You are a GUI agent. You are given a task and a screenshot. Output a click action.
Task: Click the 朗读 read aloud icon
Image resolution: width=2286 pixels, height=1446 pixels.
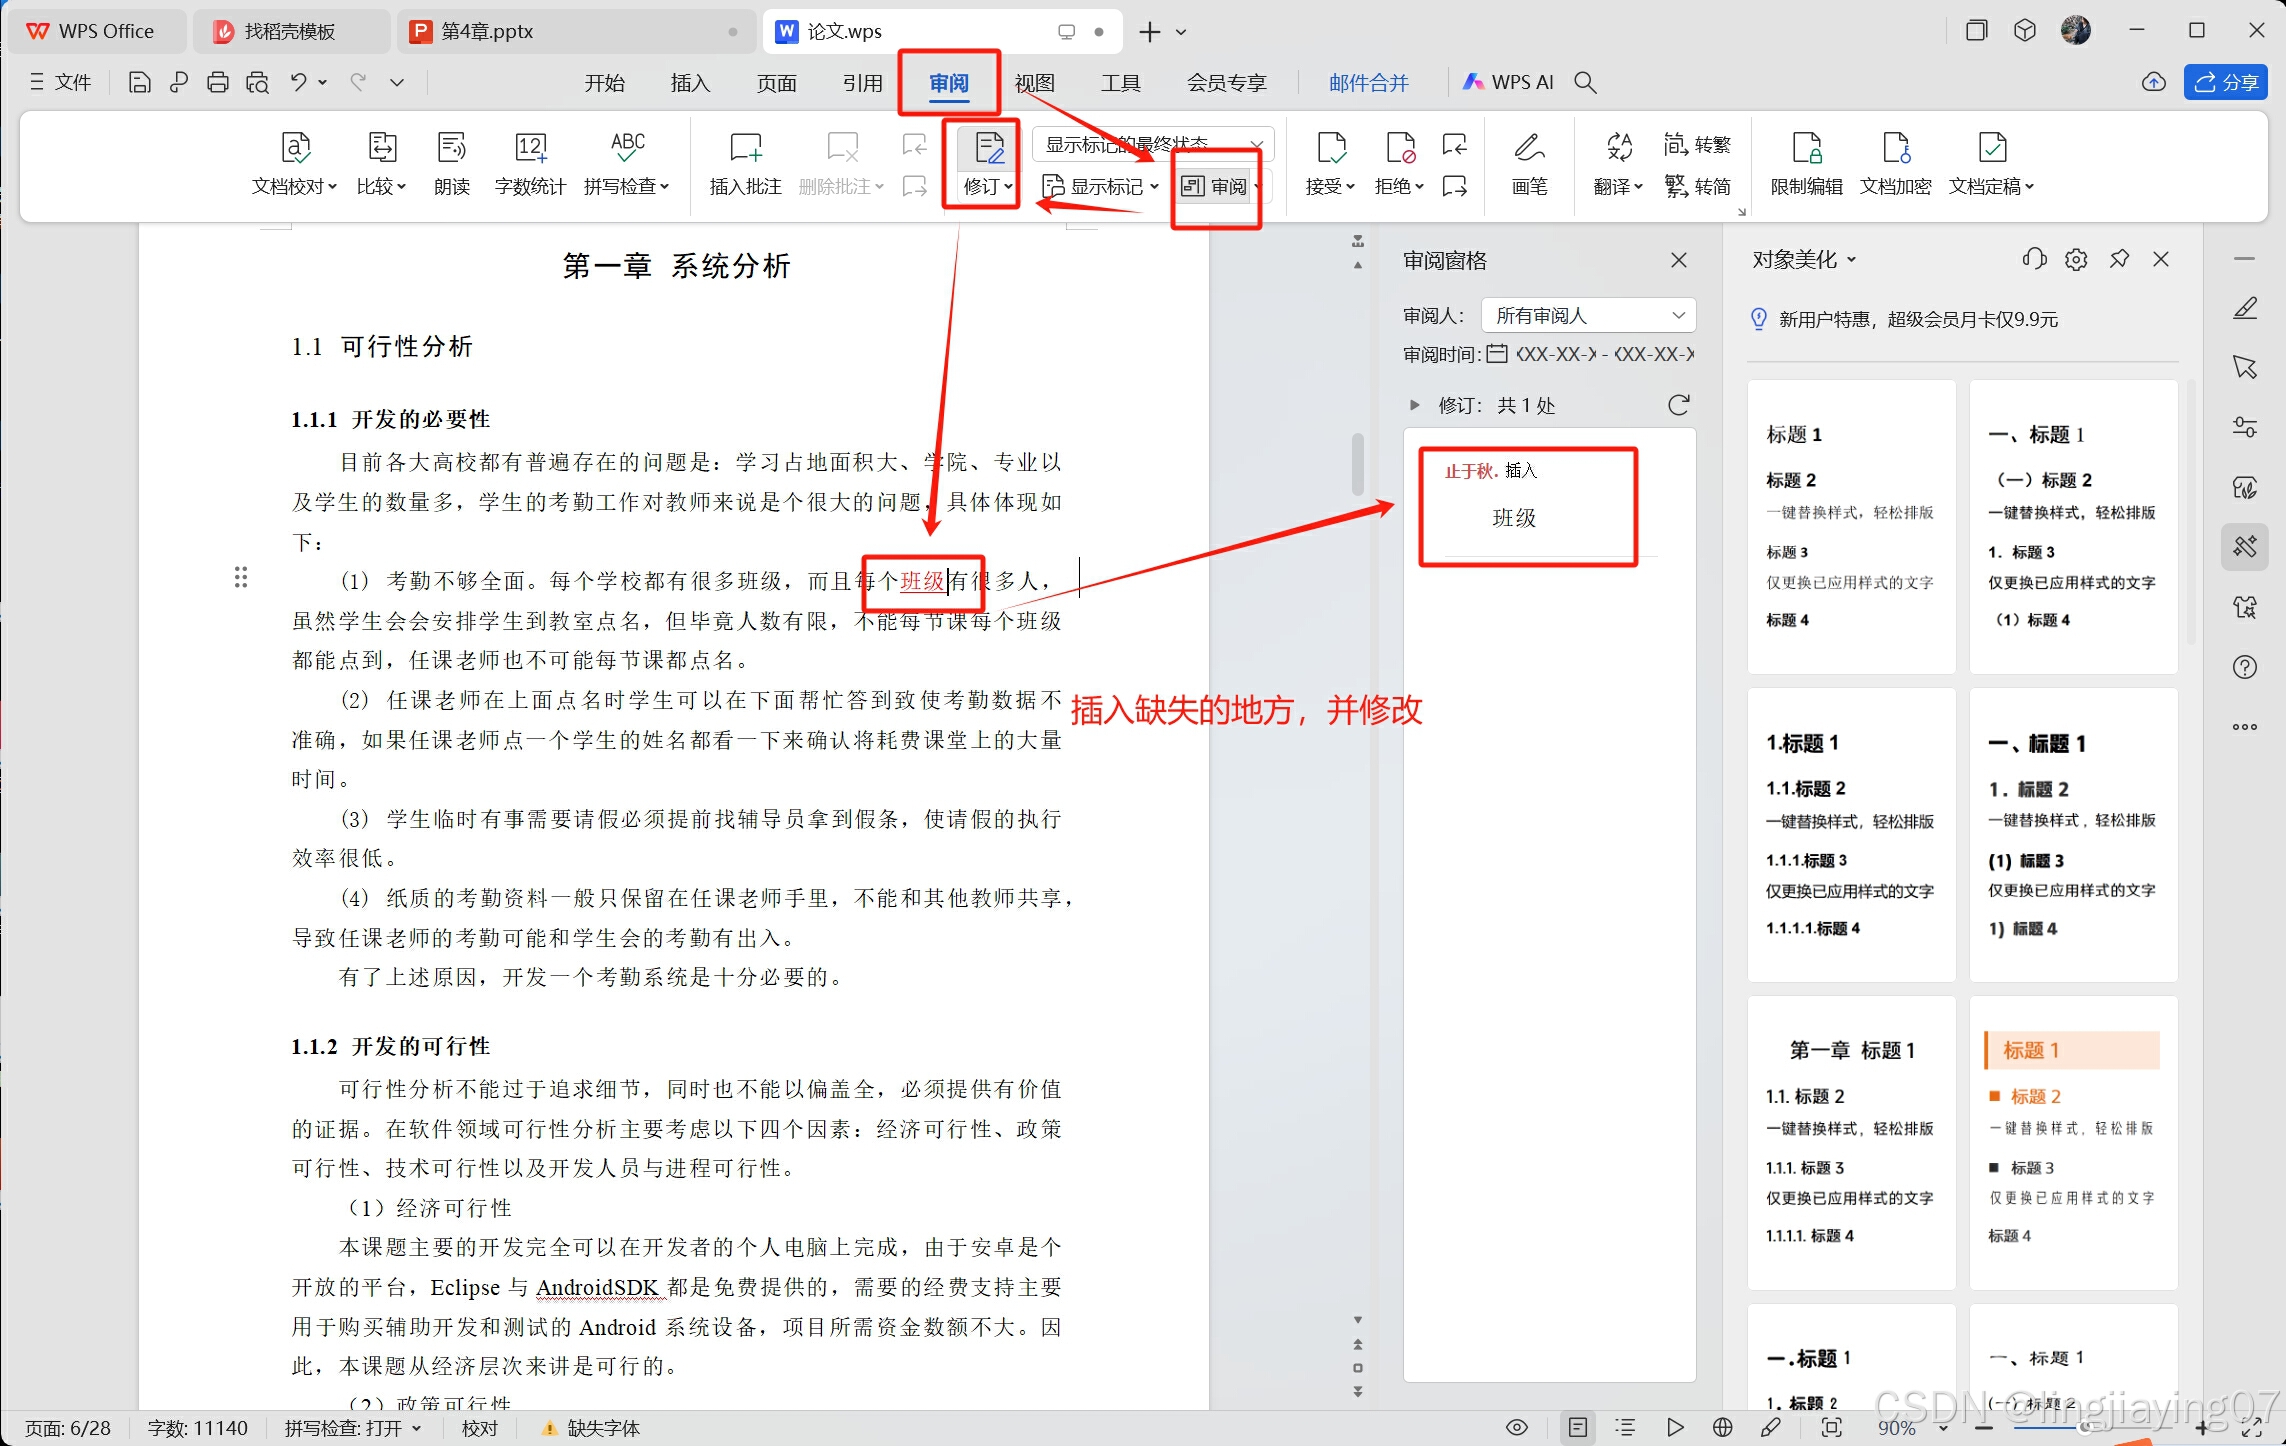click(452, 148)
